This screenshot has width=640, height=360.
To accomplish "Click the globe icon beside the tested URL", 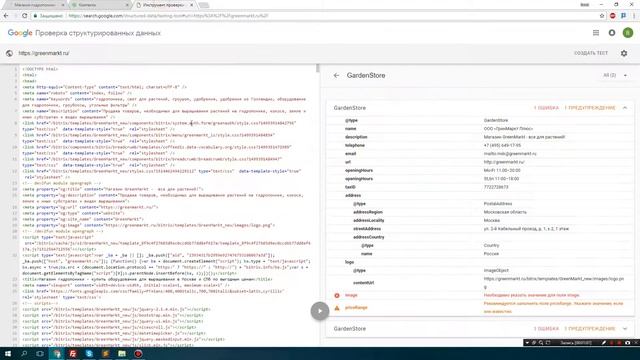I will (9, 53).
